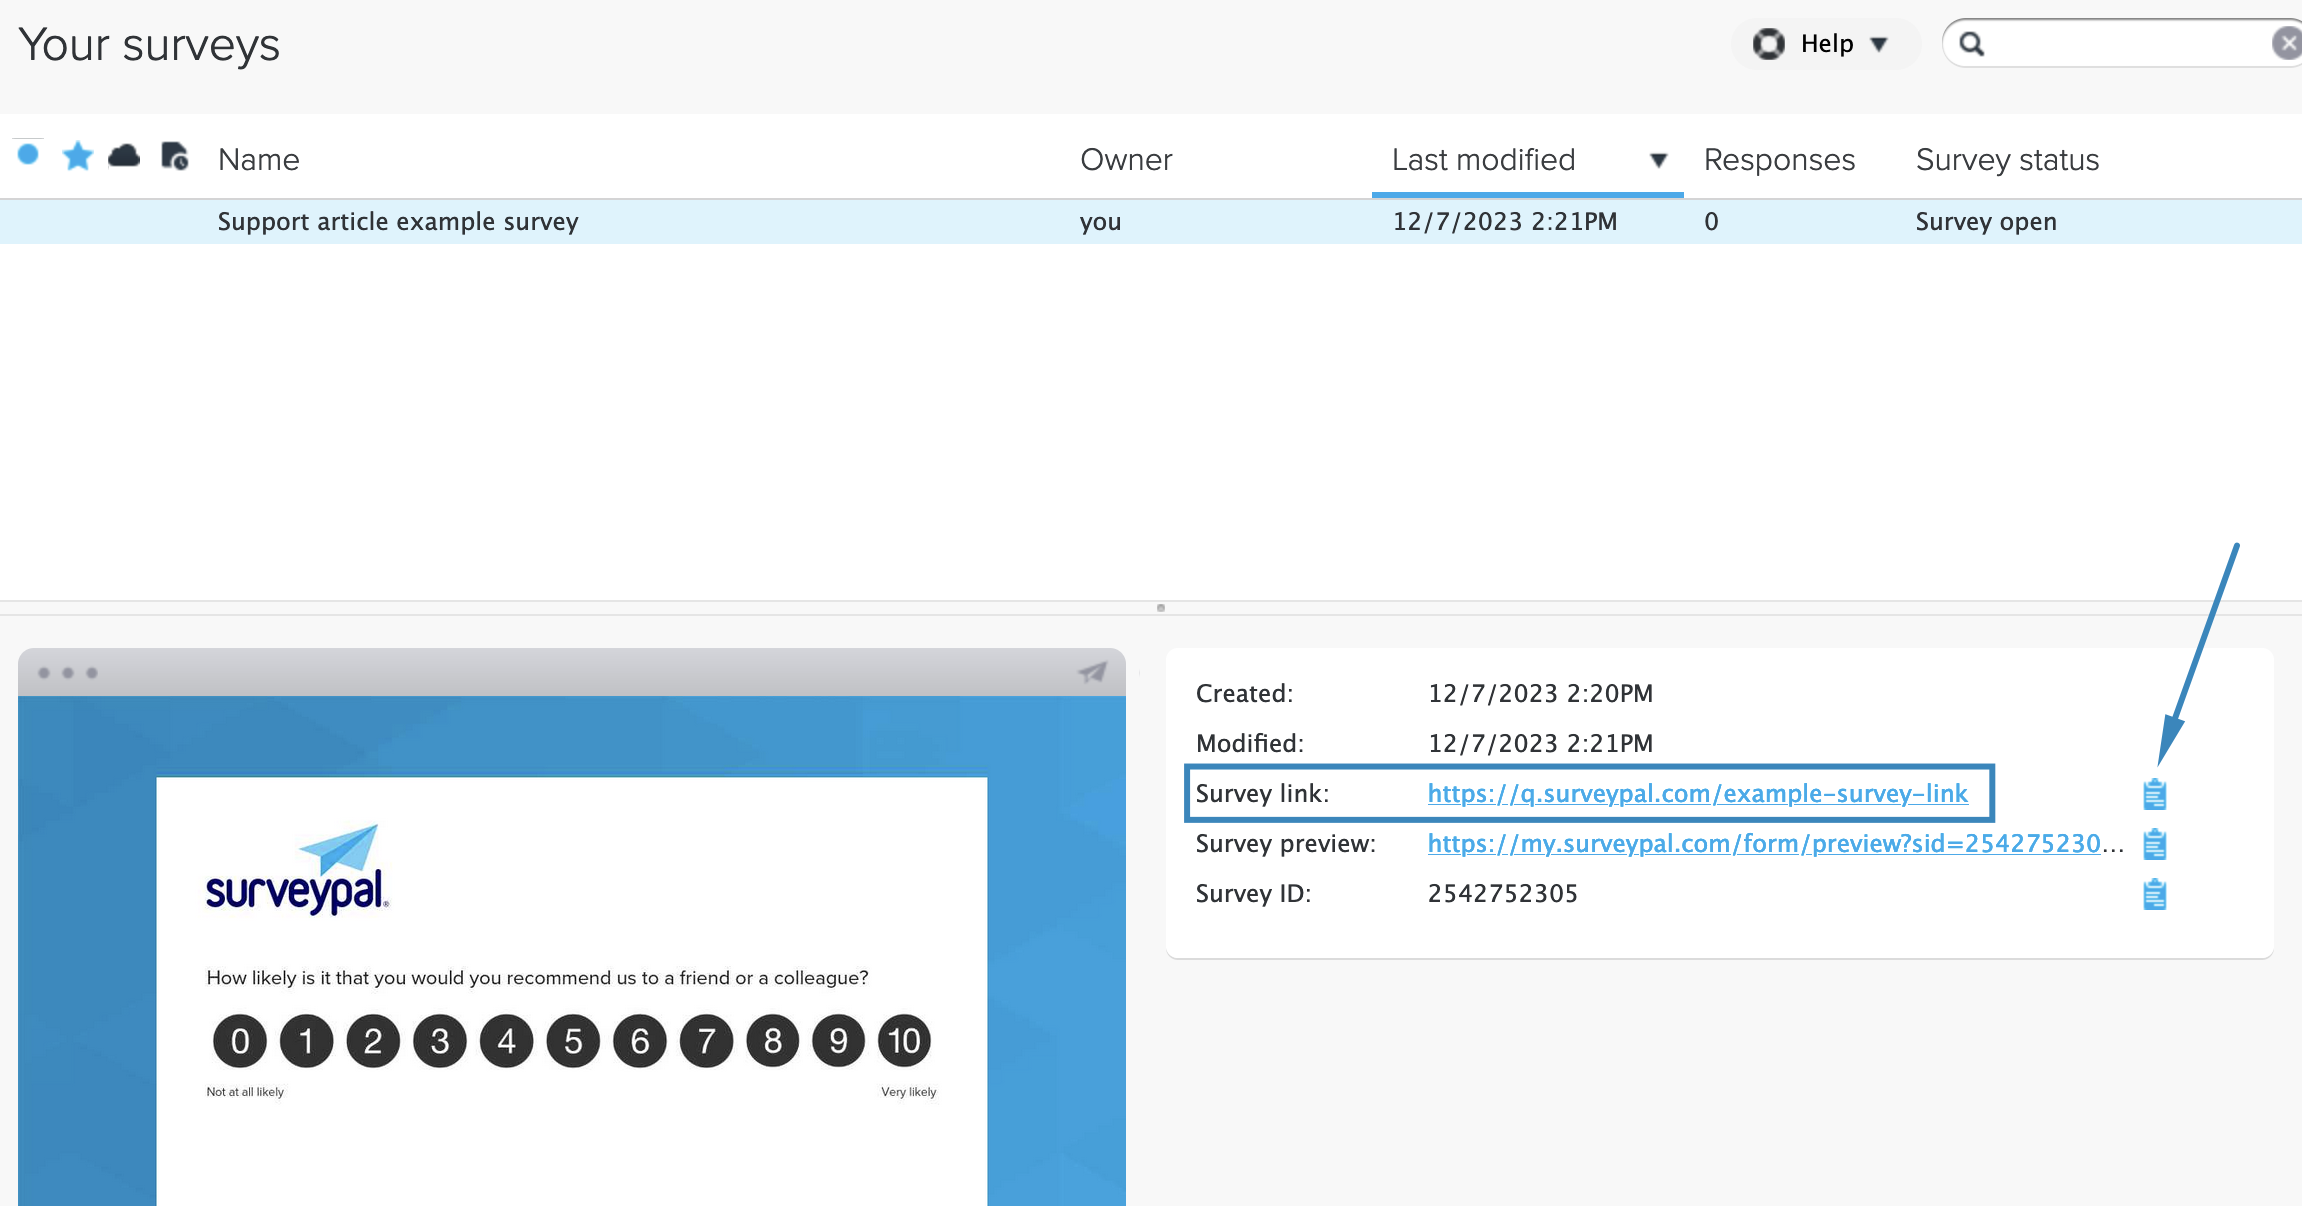The width and height of the screenshot is (2302, 1206).
Task: Select rating 6 in preview
Action: (640, 1041)
